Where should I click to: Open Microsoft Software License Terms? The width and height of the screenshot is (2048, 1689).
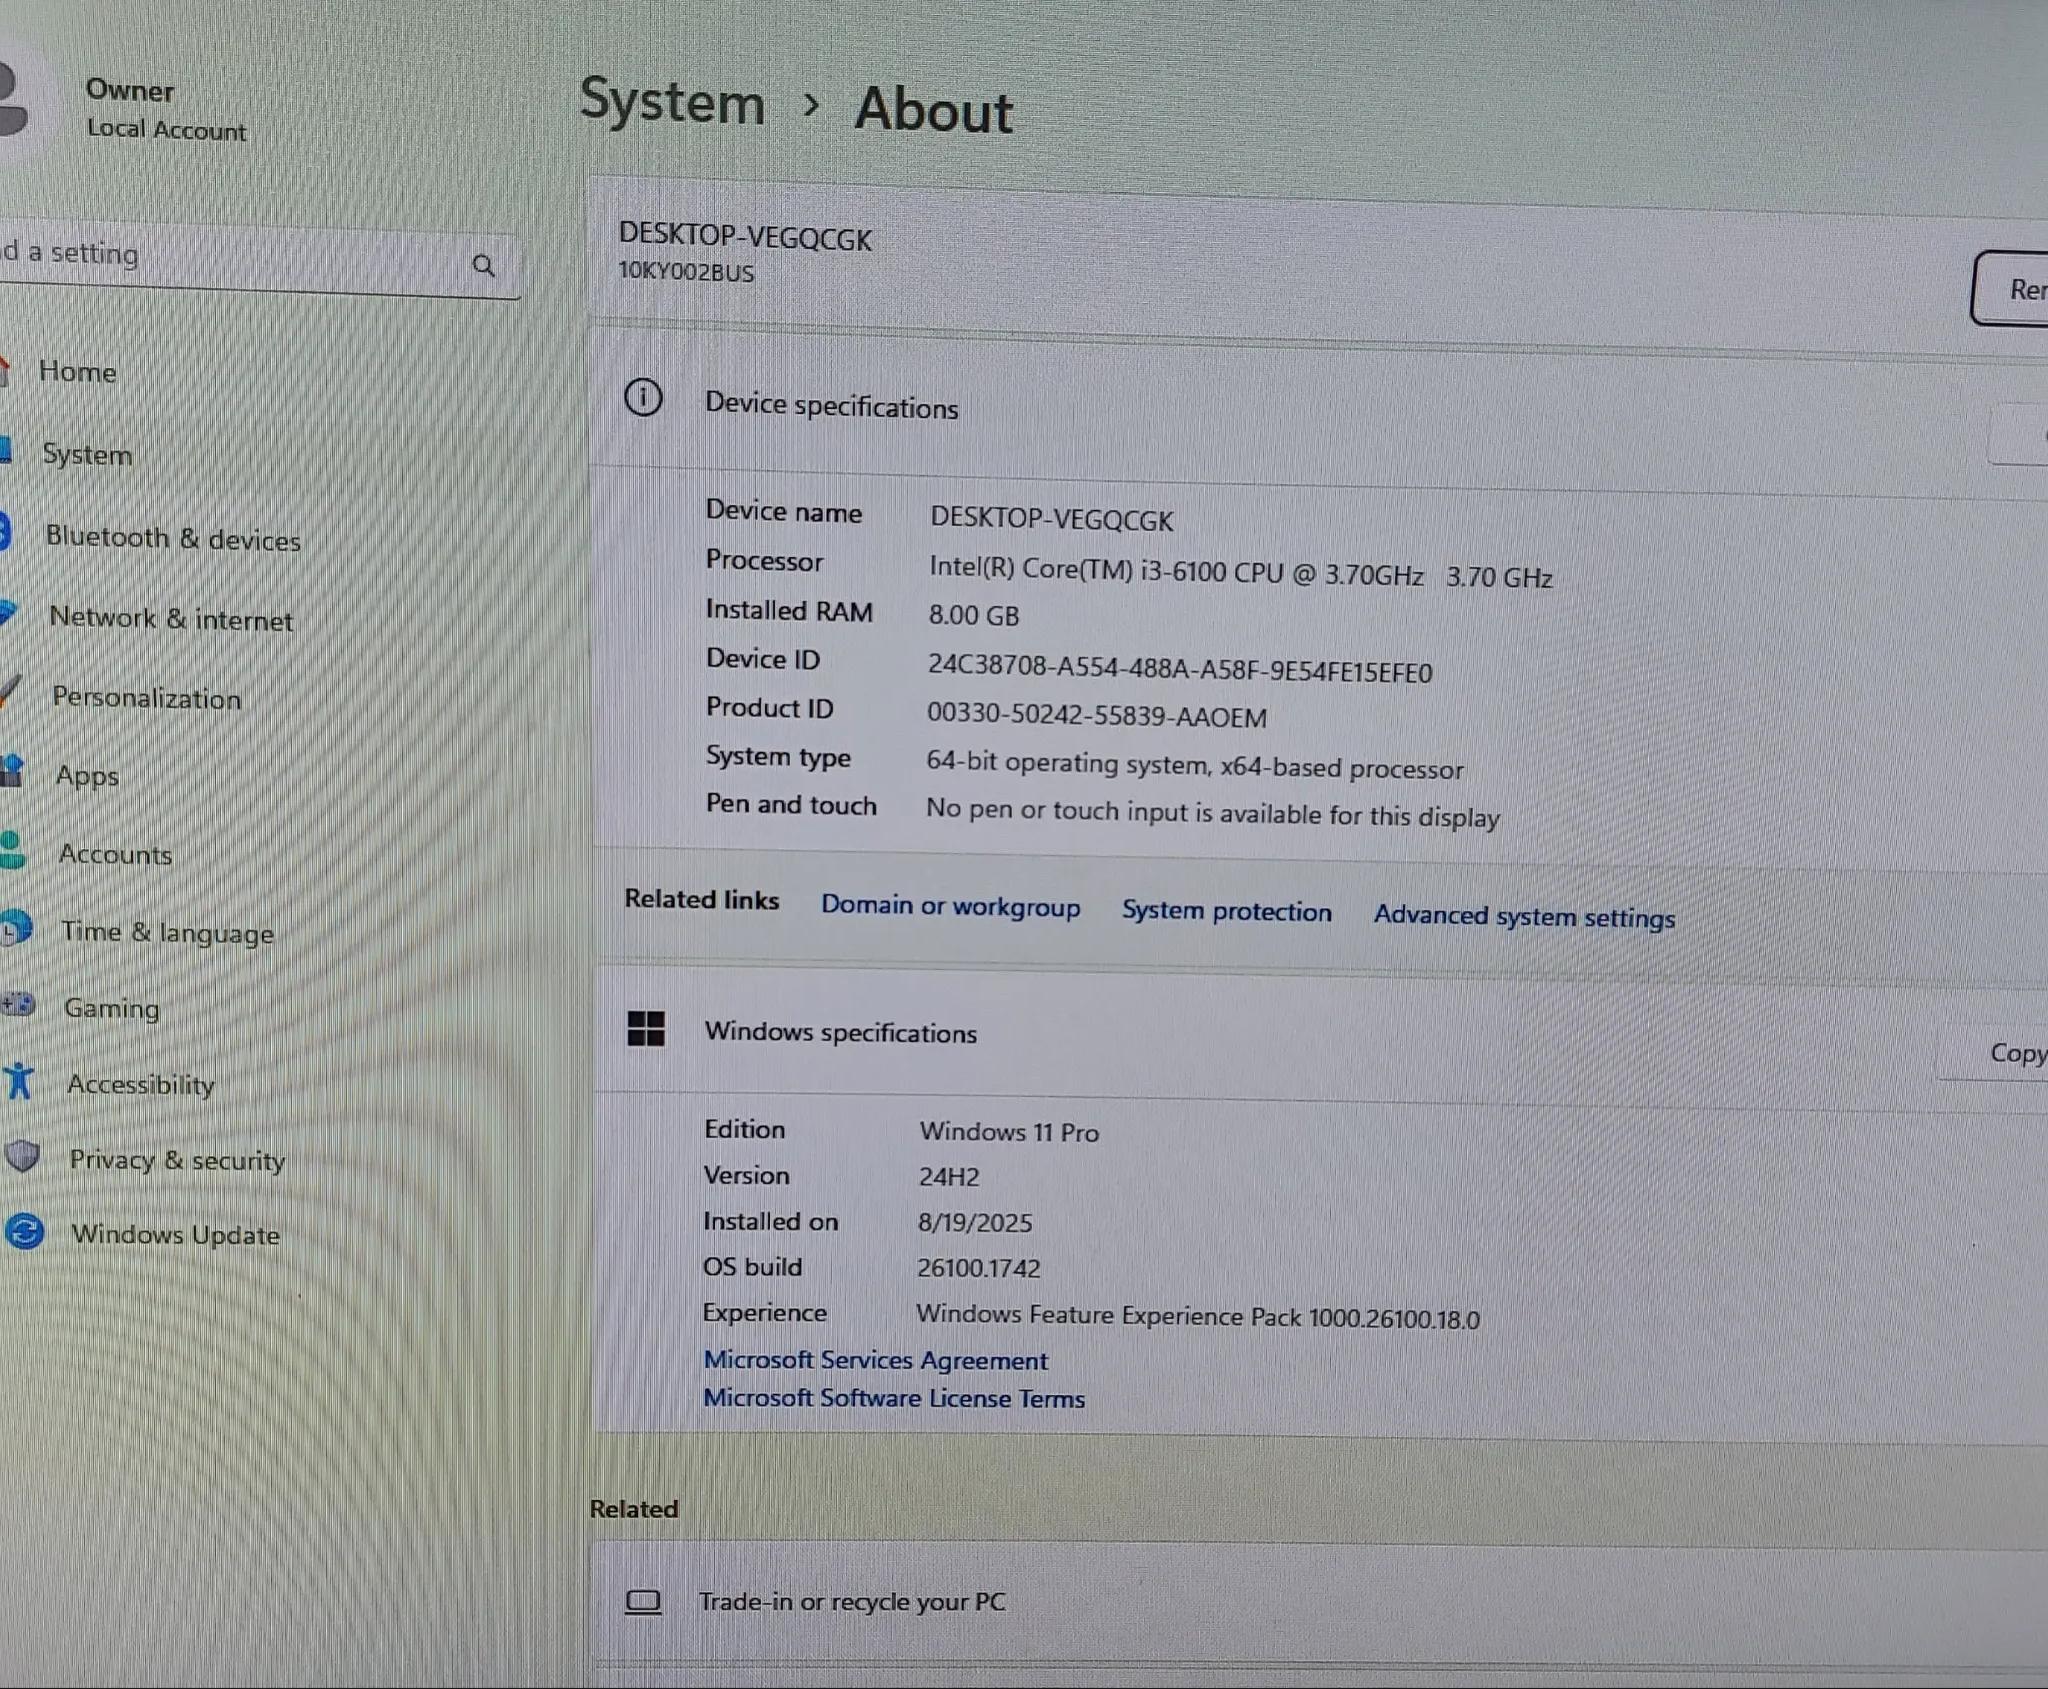(894, 1397)
